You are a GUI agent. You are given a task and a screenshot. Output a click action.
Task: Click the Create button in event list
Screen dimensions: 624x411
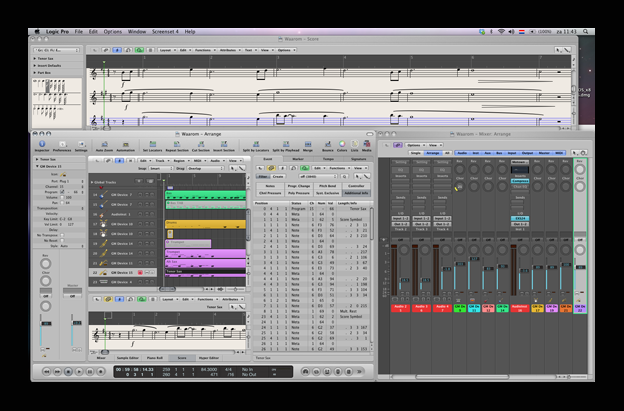pyautogui.click(x=278, y=176)
